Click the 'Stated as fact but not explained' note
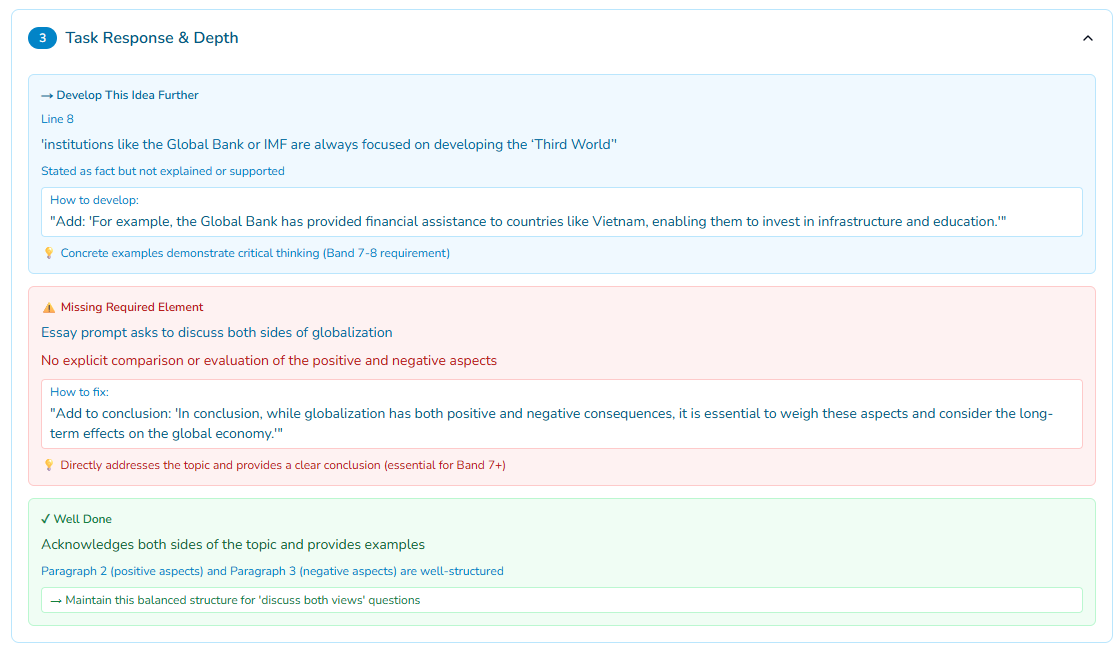 [x=163, y=171]
